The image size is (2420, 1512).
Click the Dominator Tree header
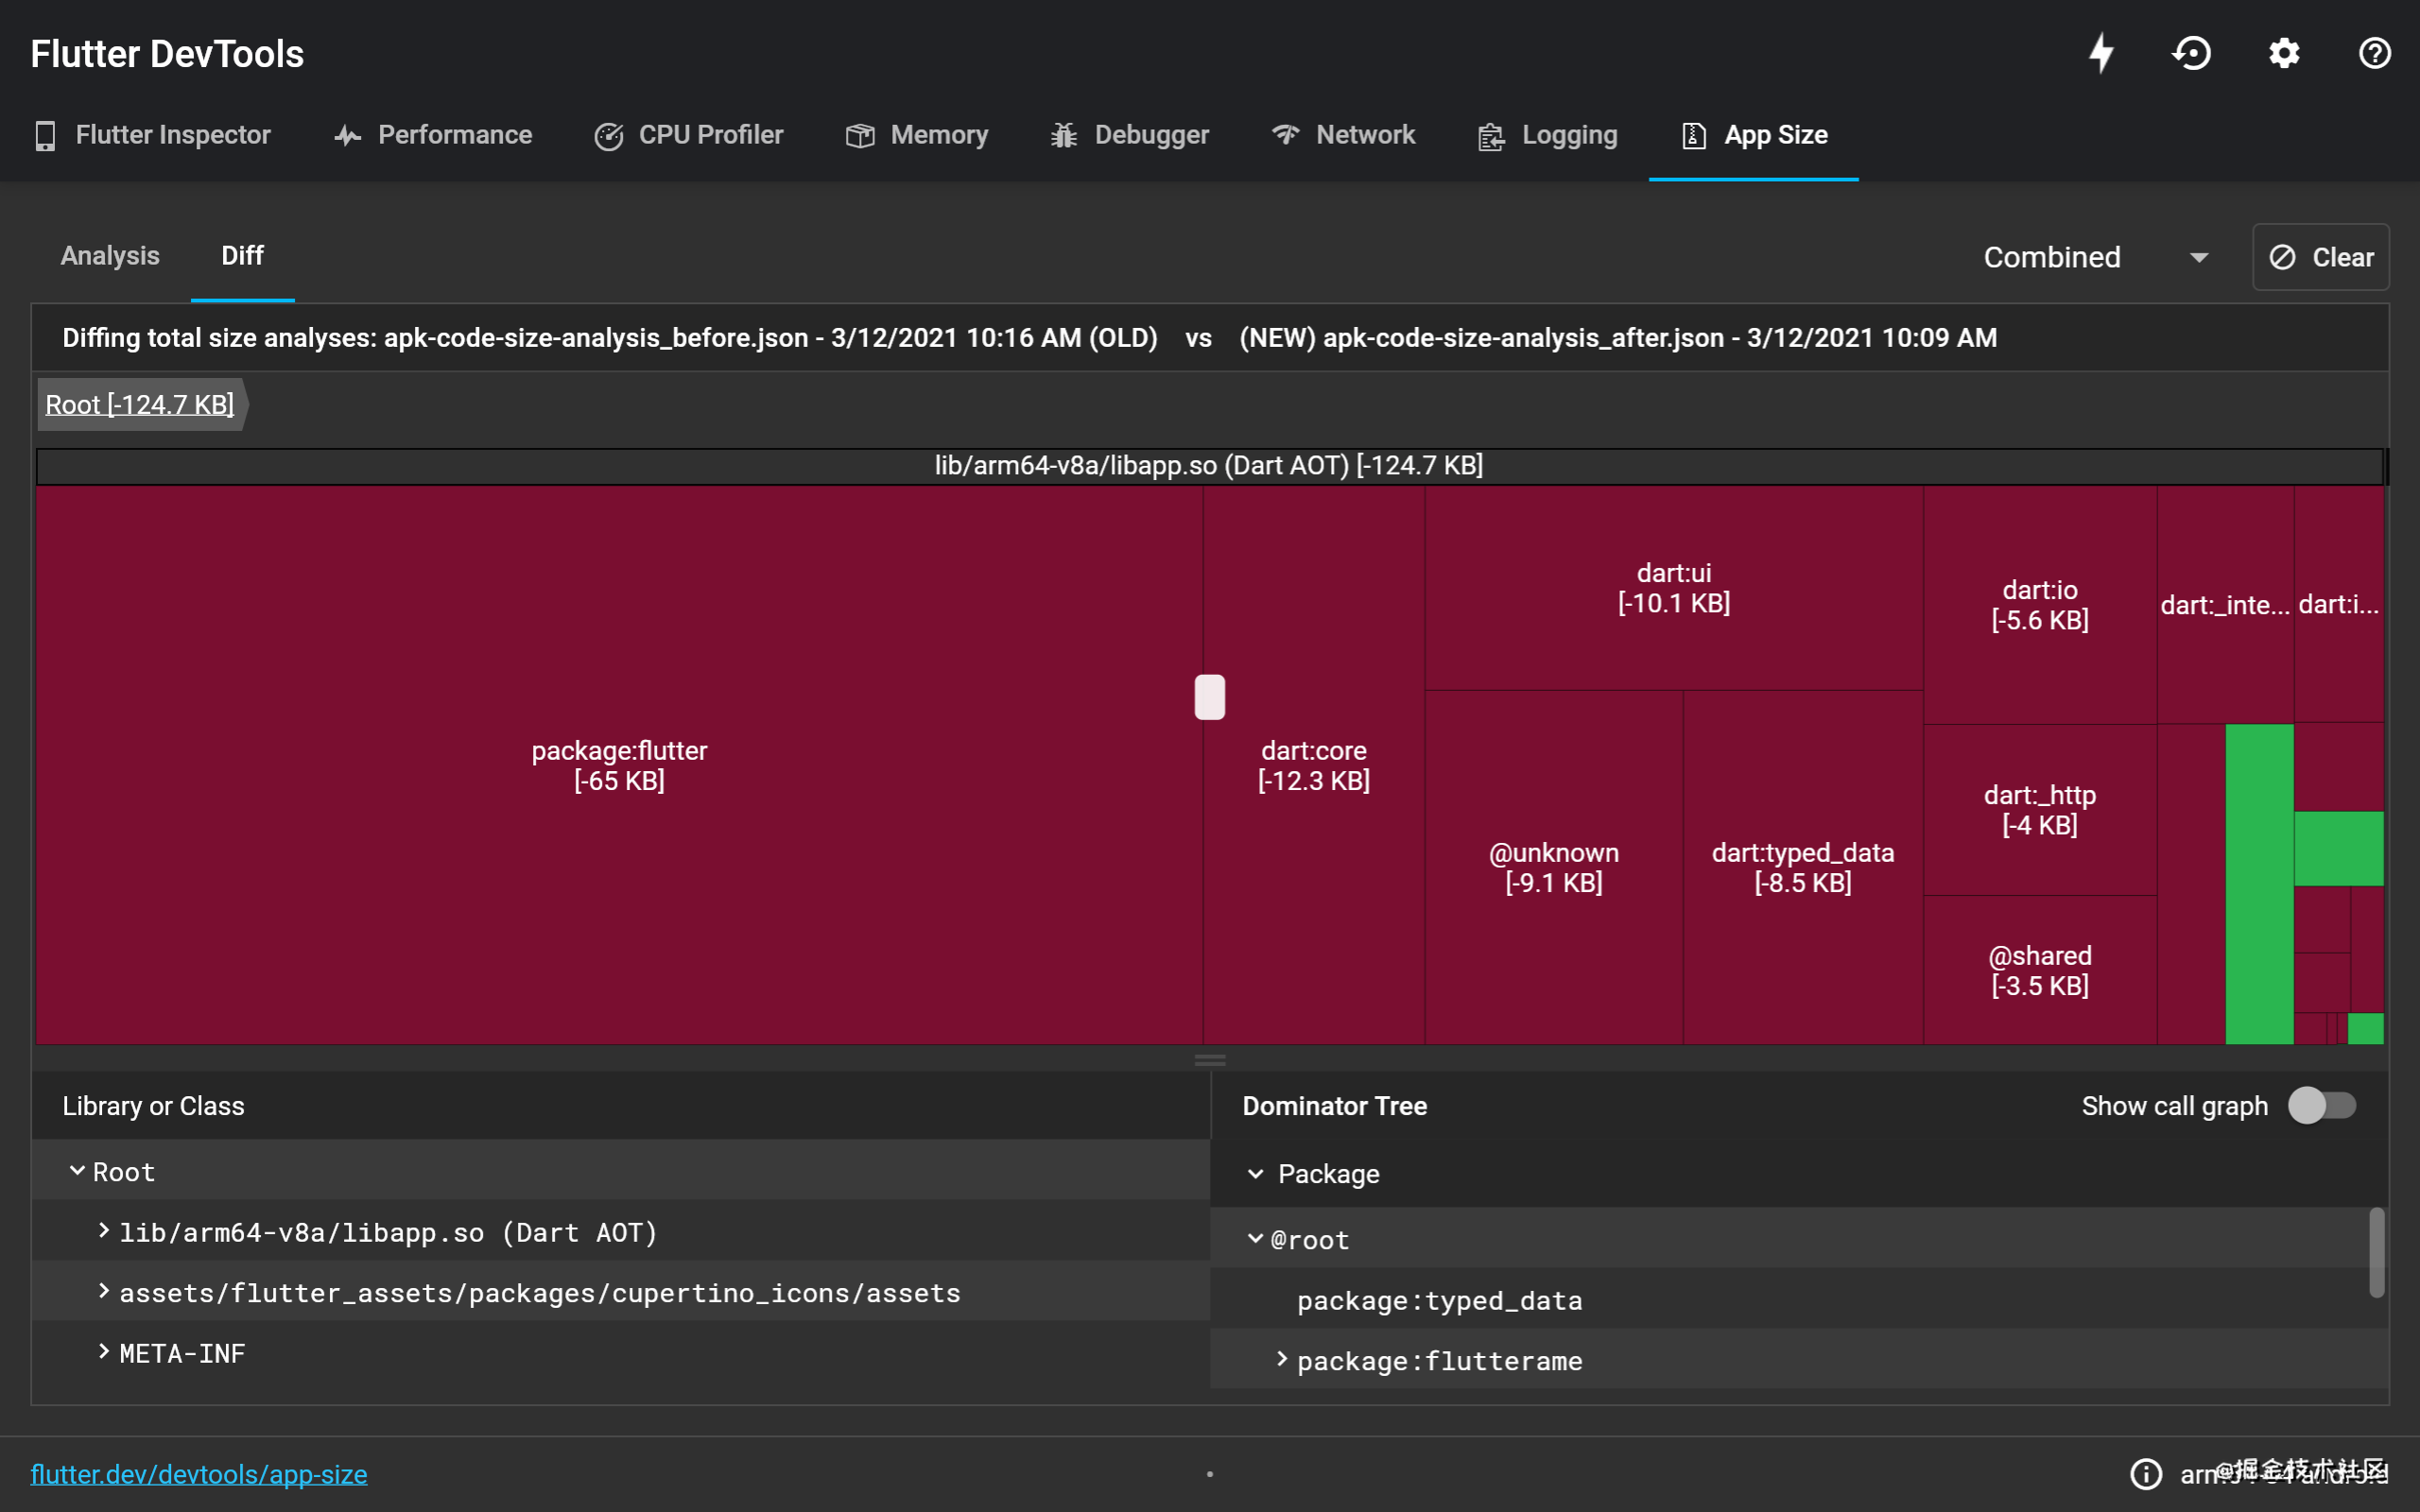click(1334, 1106)
